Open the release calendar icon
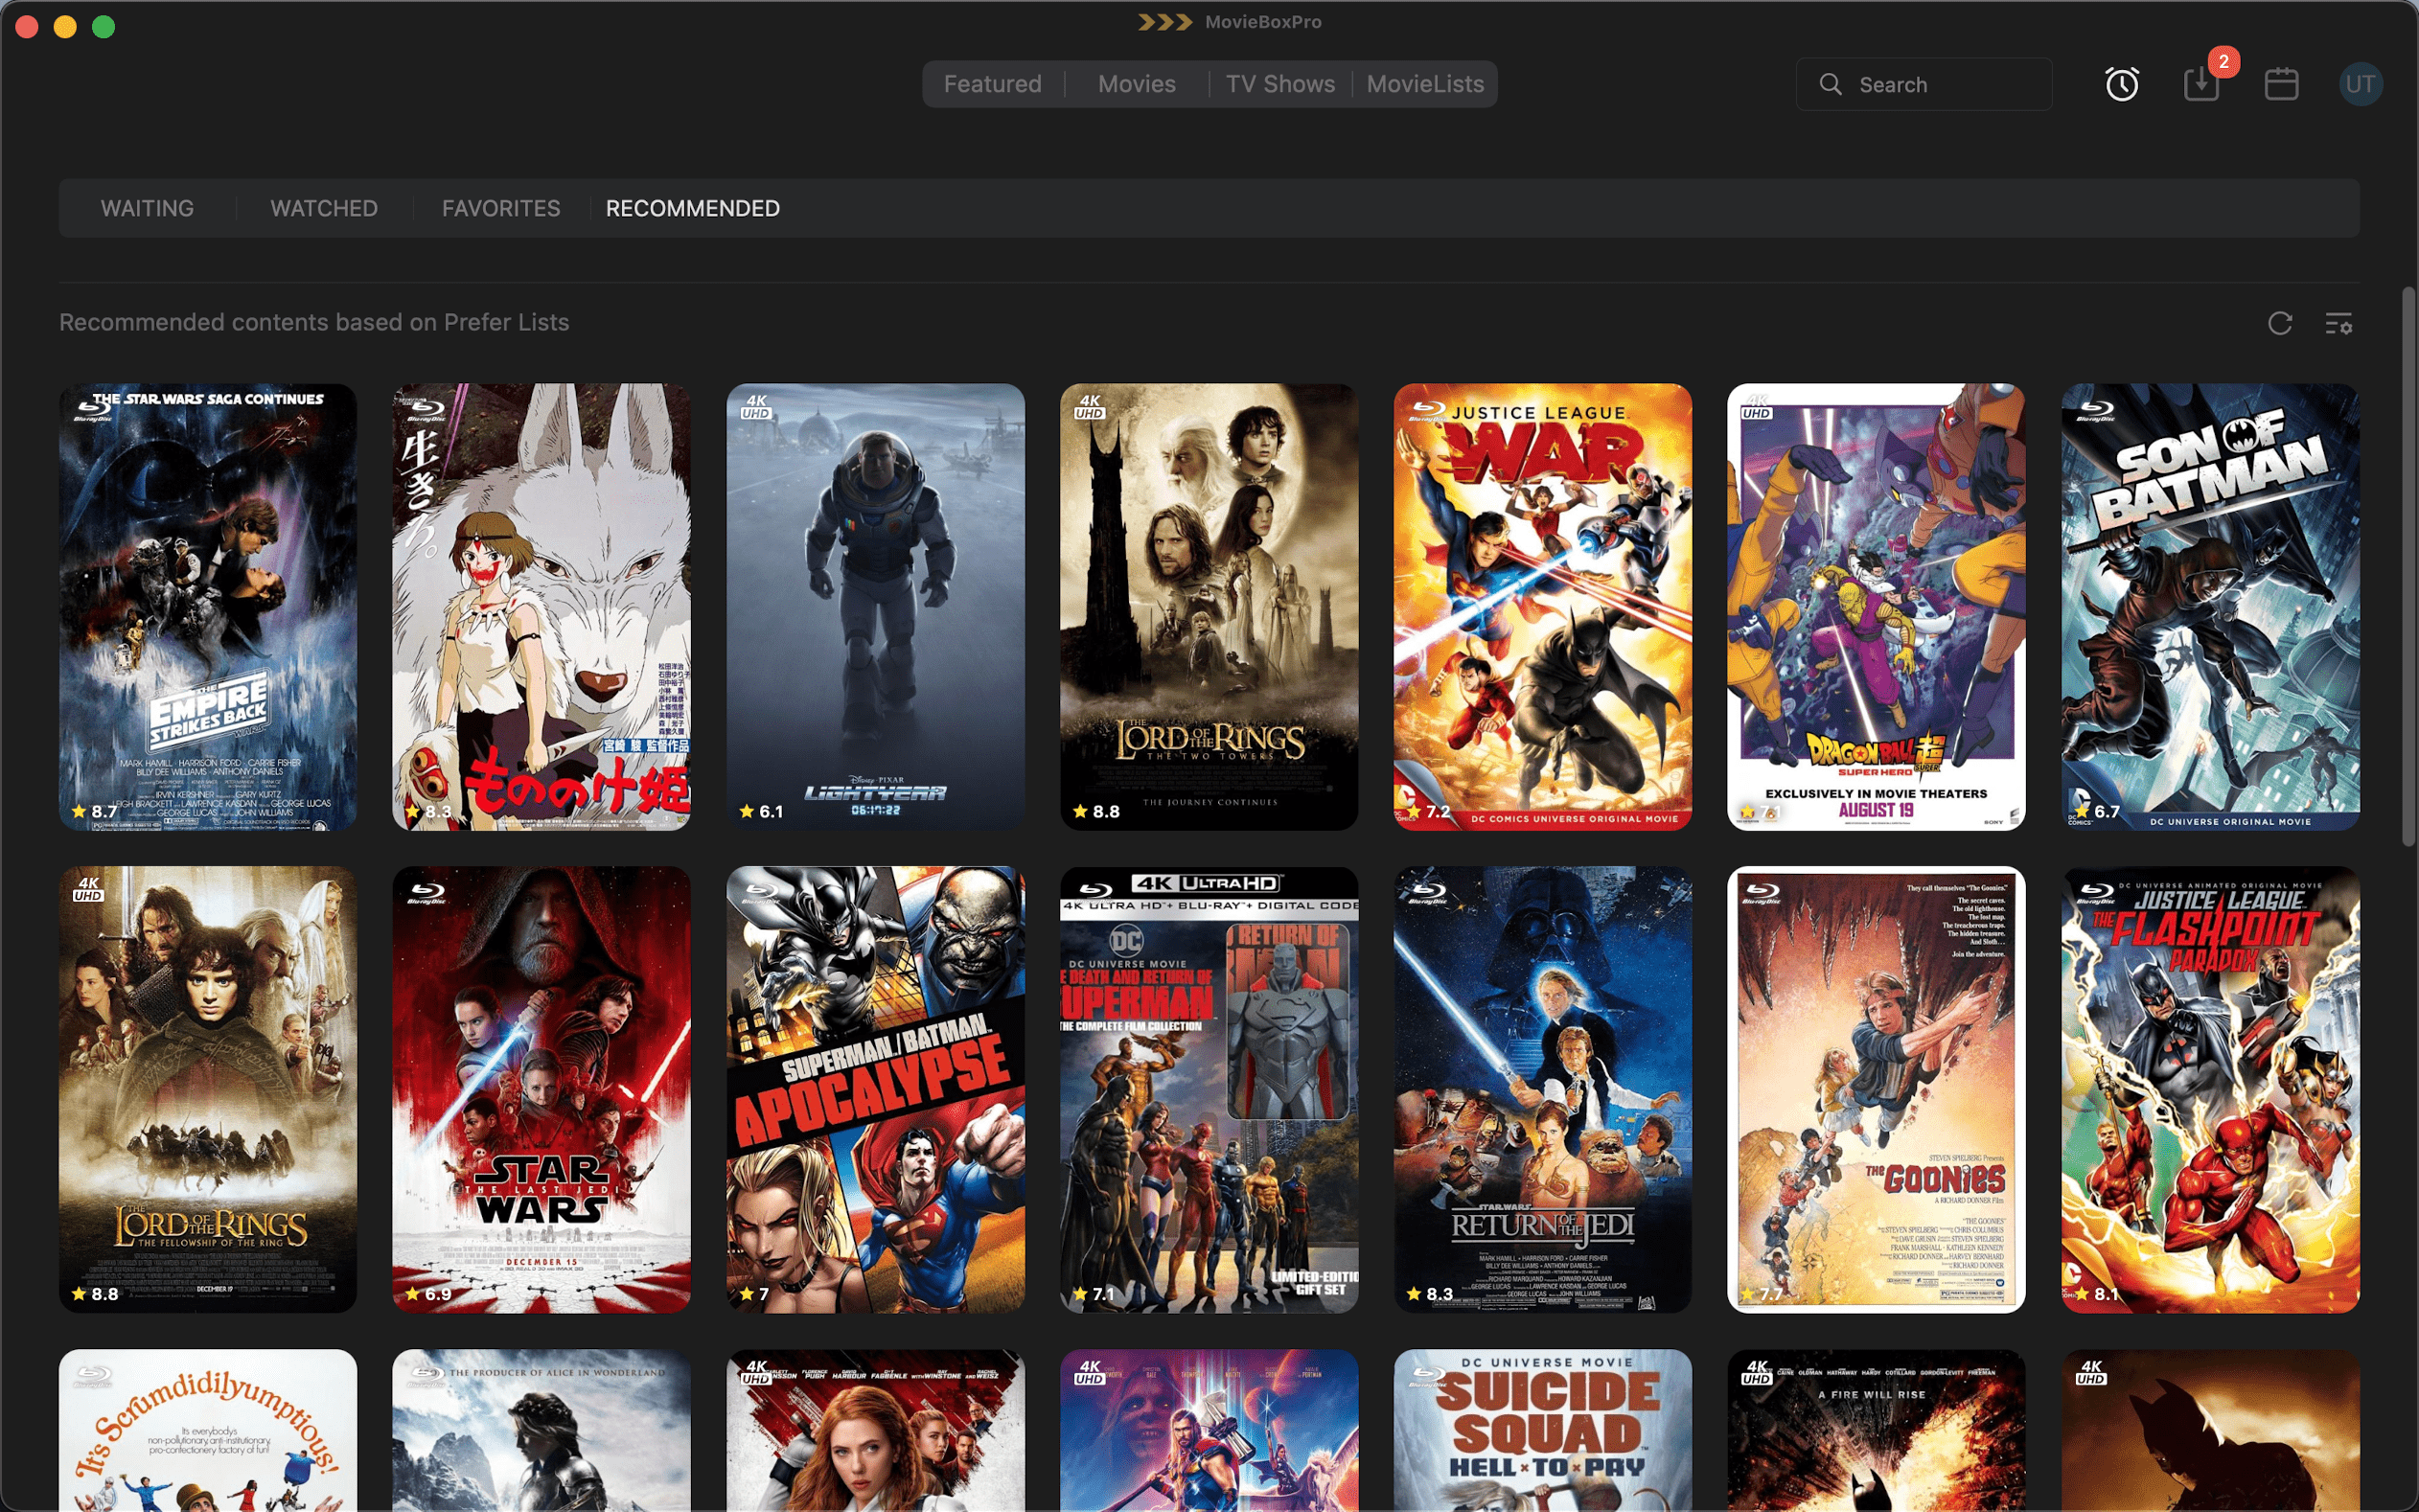This screenshot has width=2419, height=1512. point(2282,84)
